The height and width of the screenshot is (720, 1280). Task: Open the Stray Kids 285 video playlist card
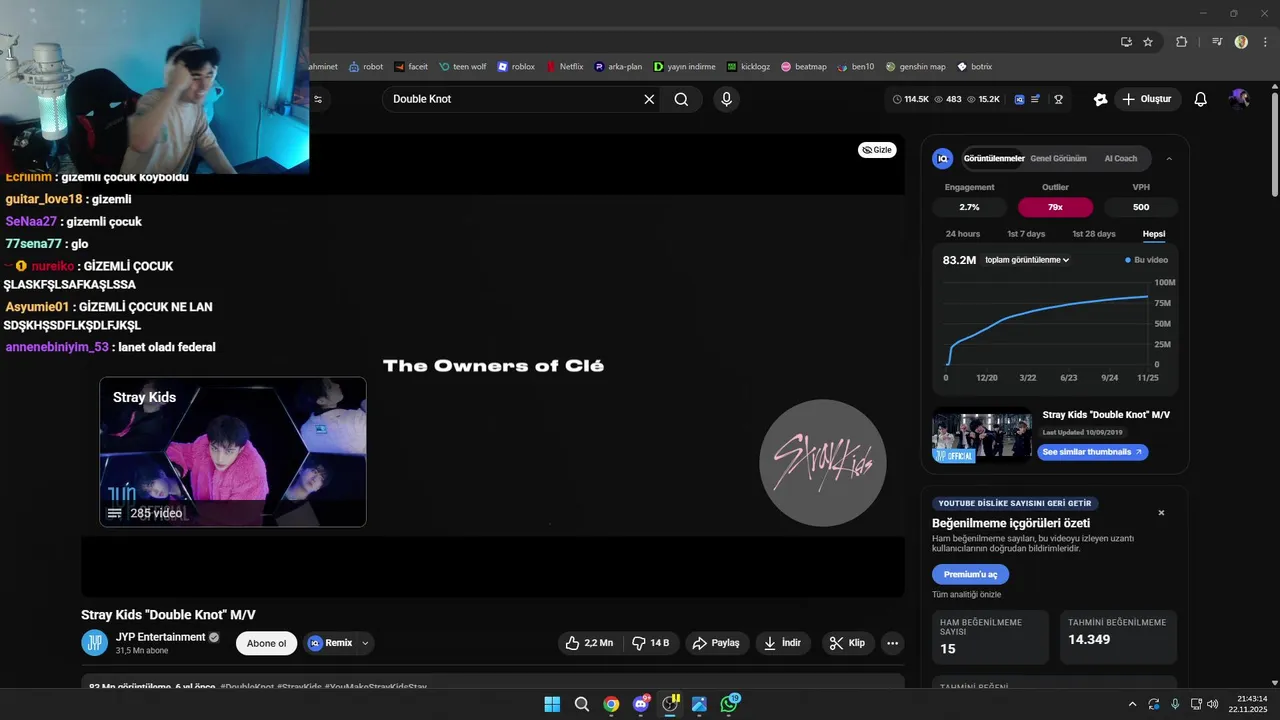[x=233, y=452]
